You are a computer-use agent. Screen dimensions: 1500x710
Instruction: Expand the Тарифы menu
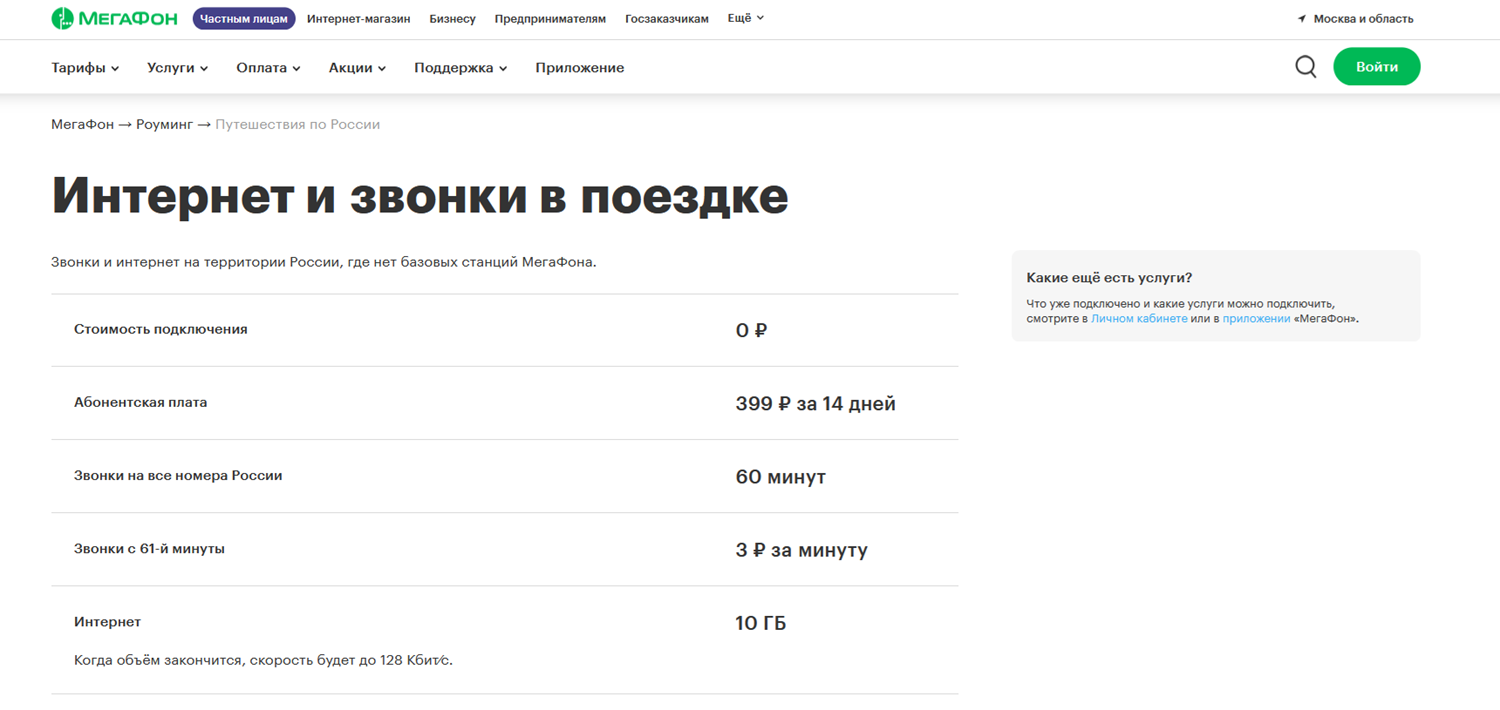[85, 68]
